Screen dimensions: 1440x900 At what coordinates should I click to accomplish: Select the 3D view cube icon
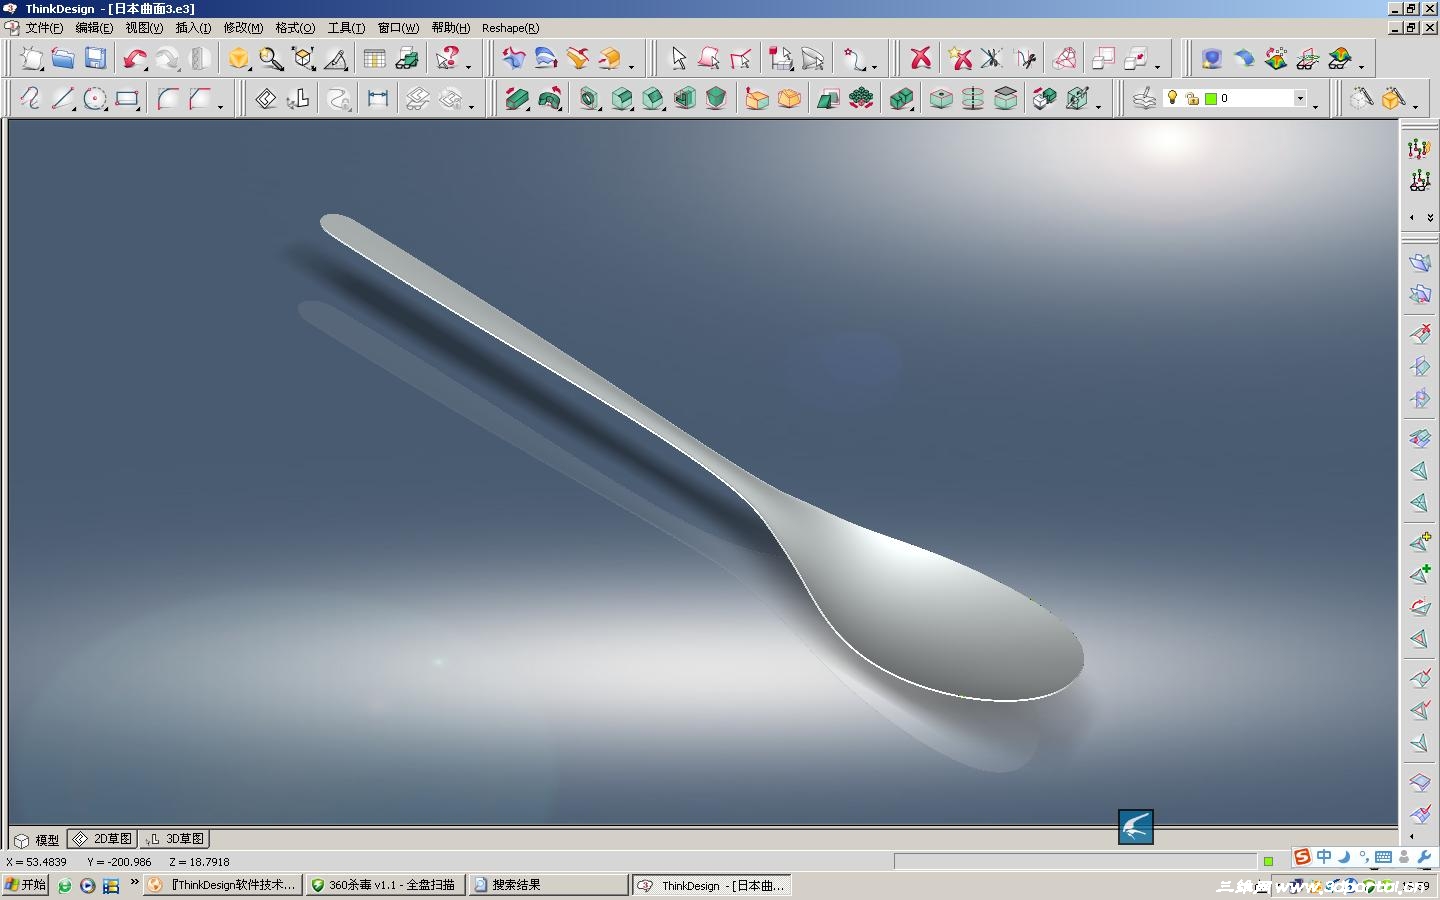point(304,59)
